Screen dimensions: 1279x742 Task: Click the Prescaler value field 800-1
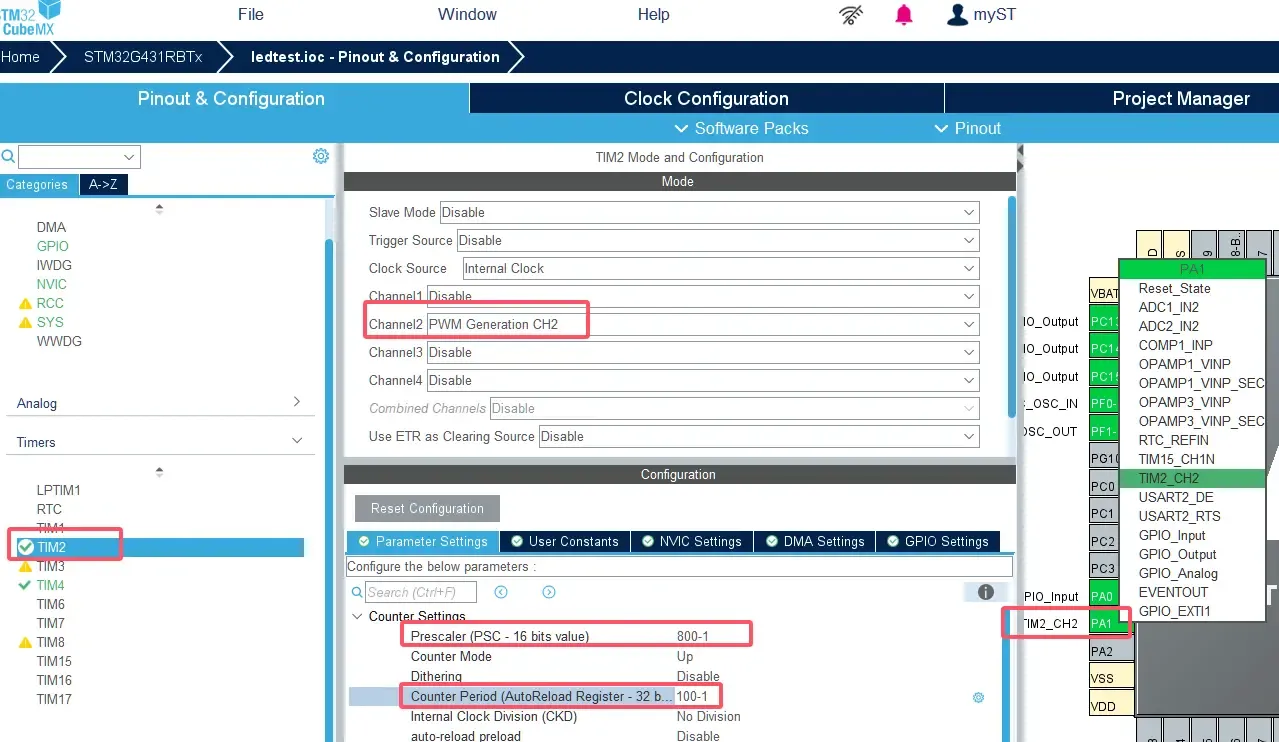coord(692,636)
